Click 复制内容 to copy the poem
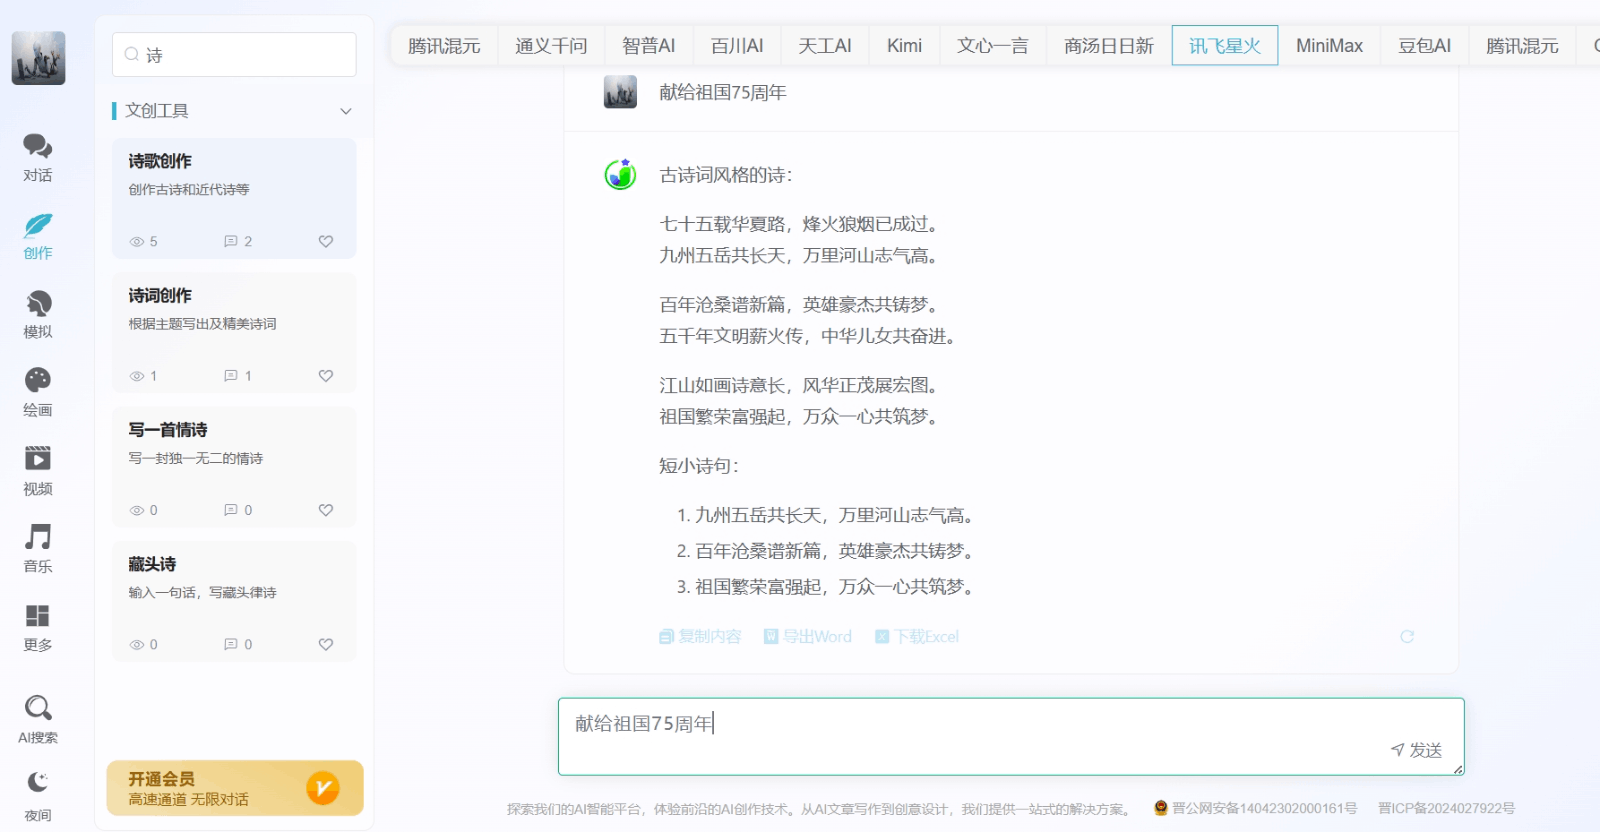Screen dimensions: 1600x832 pyautogui.click(x=700, y=637)
